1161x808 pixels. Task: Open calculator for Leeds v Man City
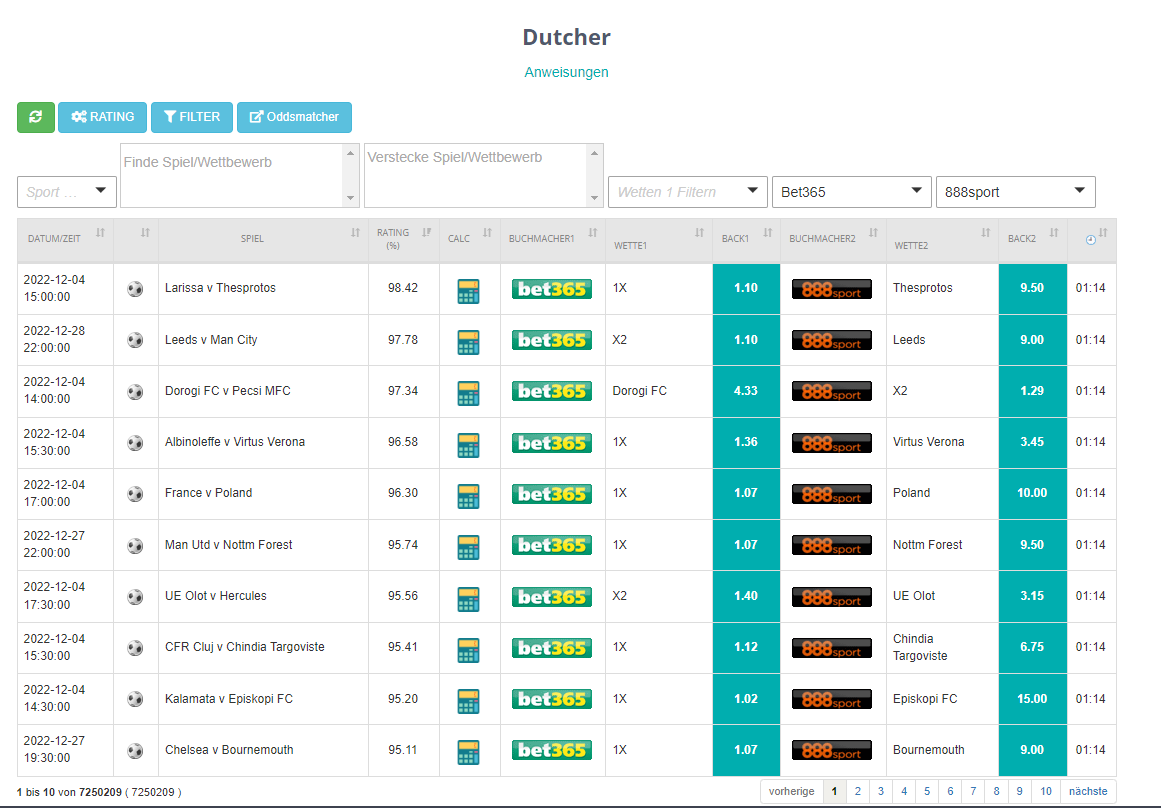tap(468, 342)
